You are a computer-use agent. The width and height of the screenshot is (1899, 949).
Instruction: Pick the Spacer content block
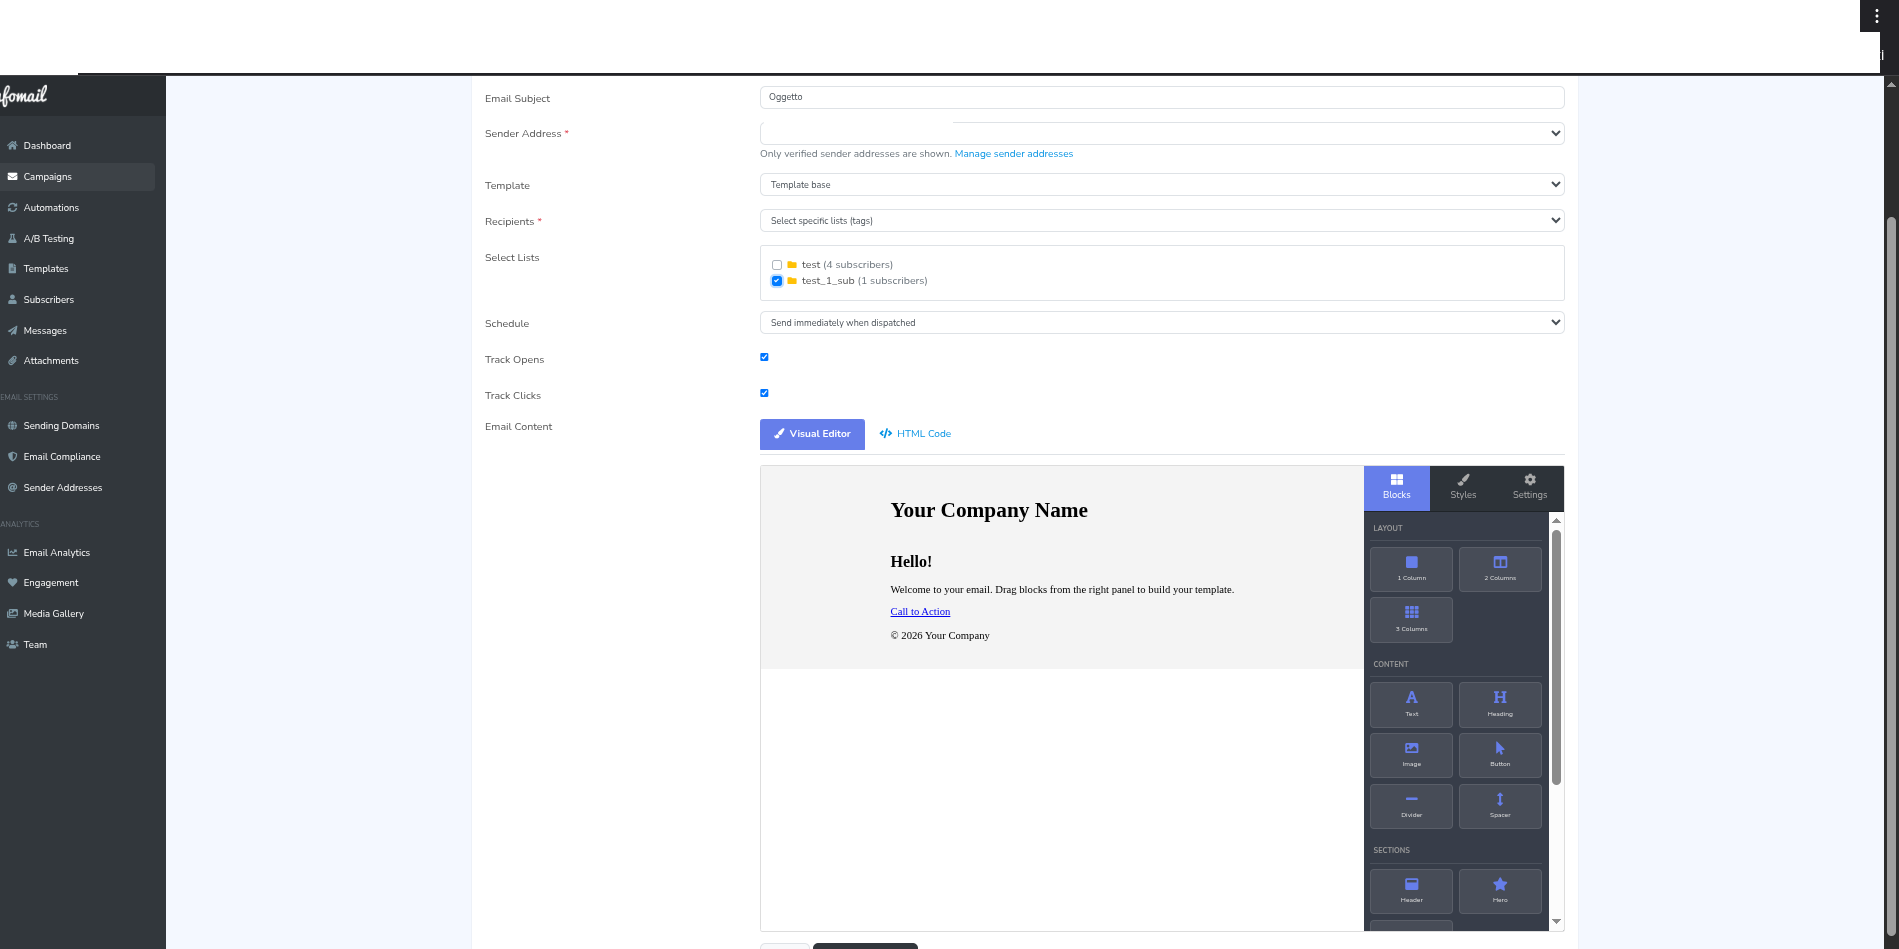[x=1499, y=806]
